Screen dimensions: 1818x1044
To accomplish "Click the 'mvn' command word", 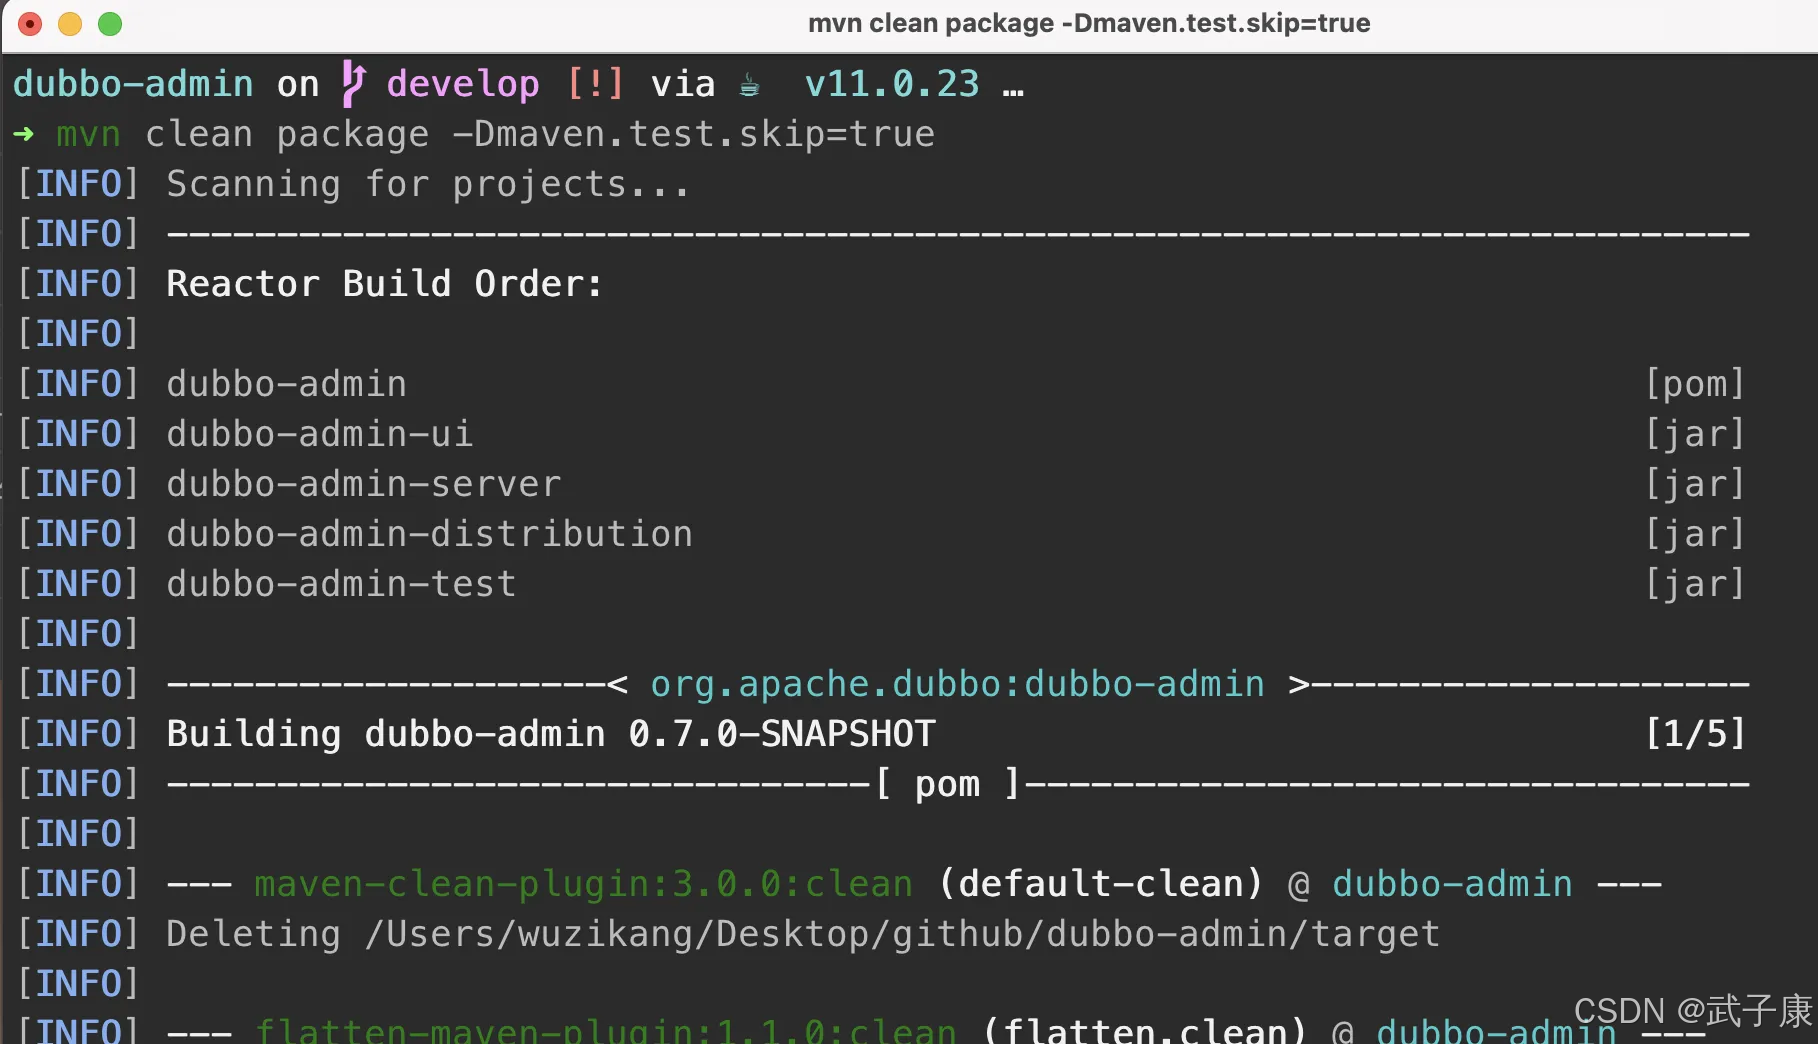I will (88, 134).
